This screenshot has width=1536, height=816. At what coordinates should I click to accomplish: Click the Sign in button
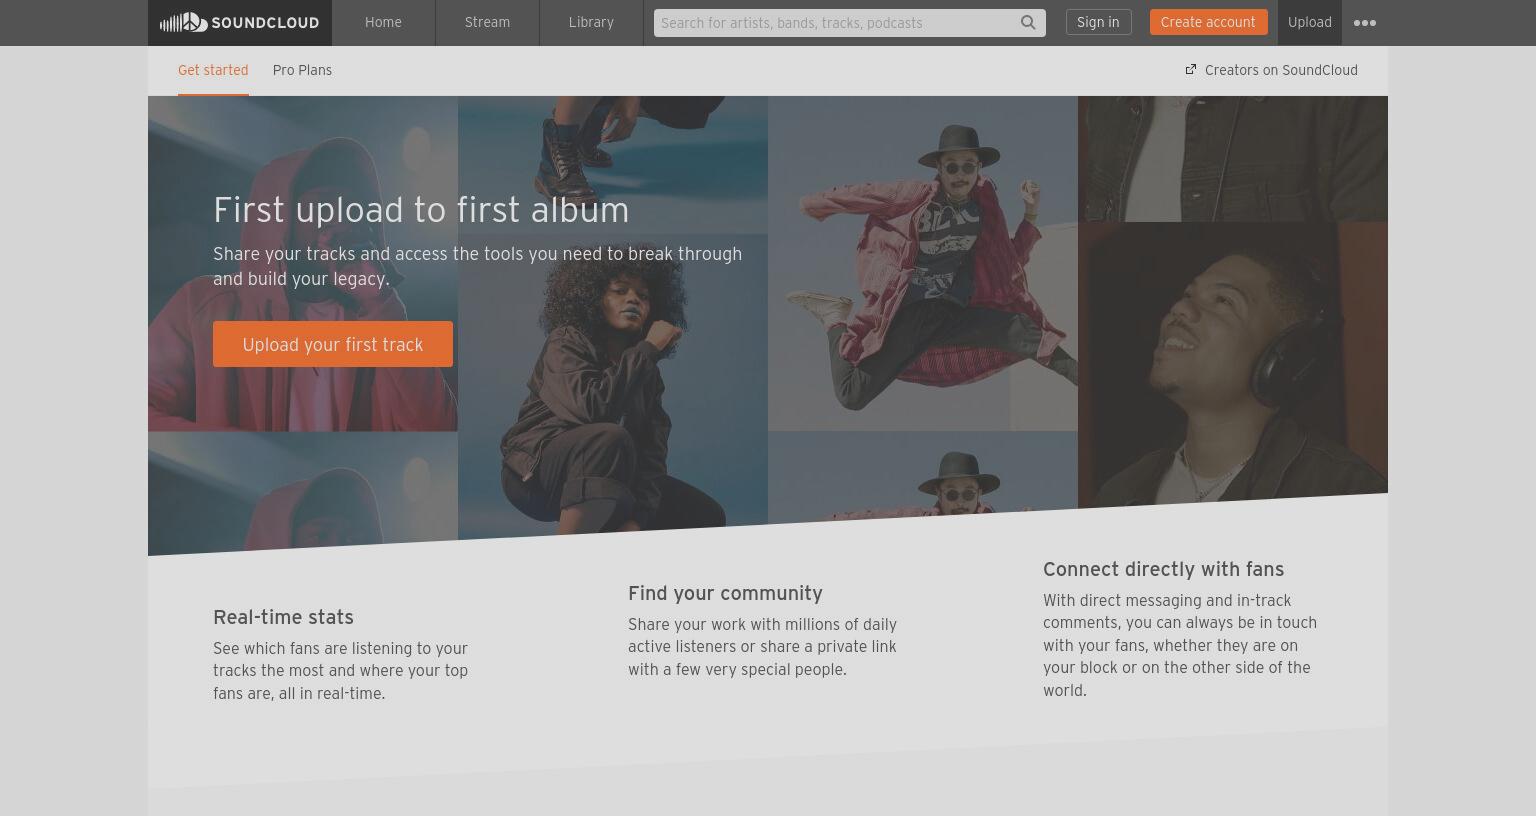point(1098,22)
